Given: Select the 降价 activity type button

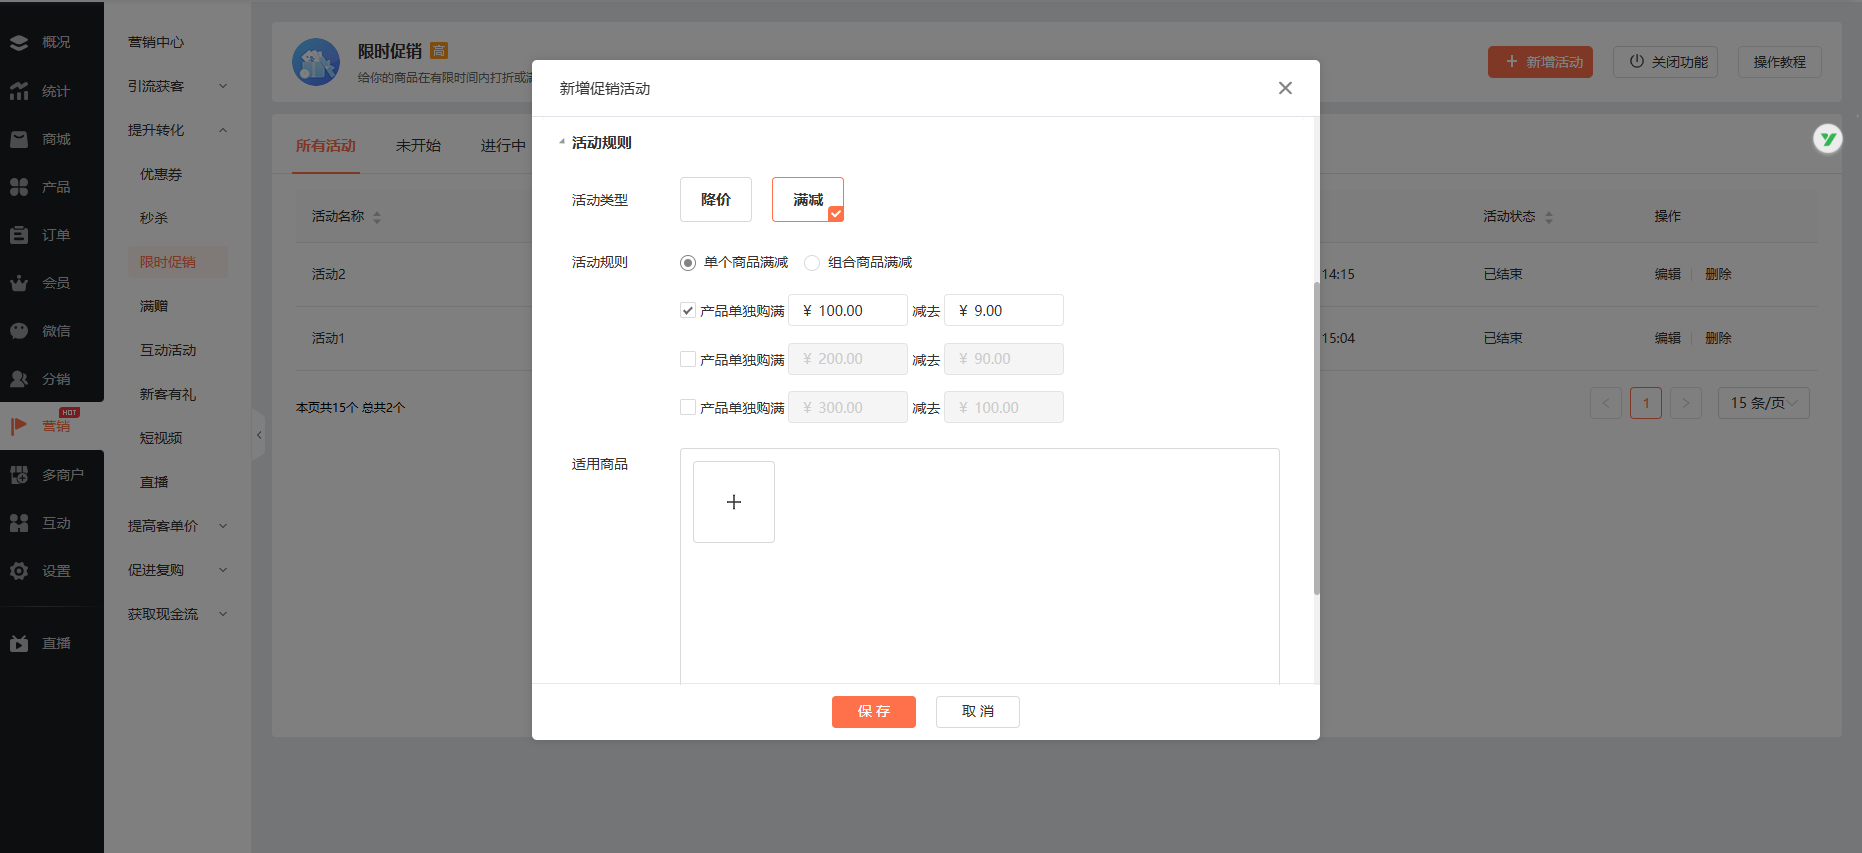Looking at the screenshot, I should 715,199.
